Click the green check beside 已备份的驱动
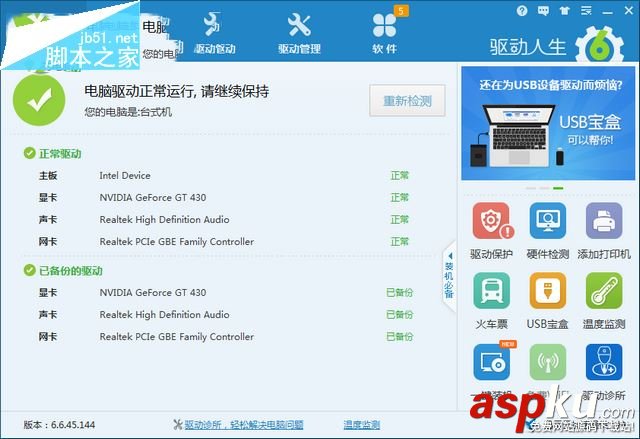 pyautogui.click(x=29, y=270)
